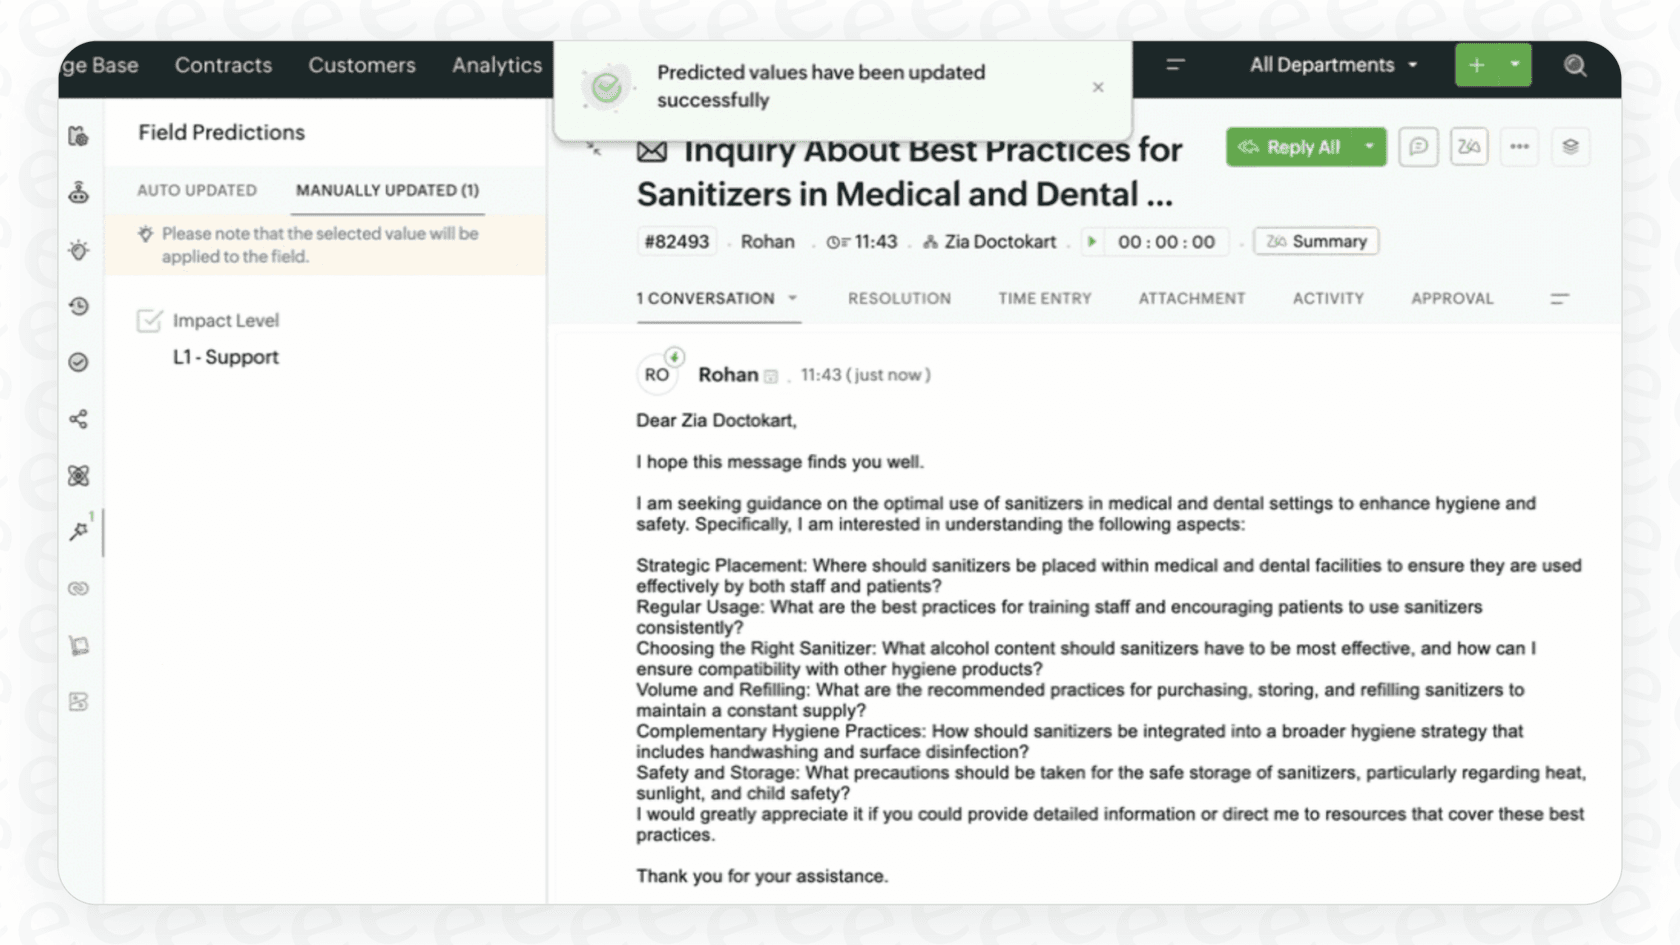Open more options via the ellipsis icon
Image resolution: width=1680 pixels, height=945 pixels.
[x=1519, y=146]
